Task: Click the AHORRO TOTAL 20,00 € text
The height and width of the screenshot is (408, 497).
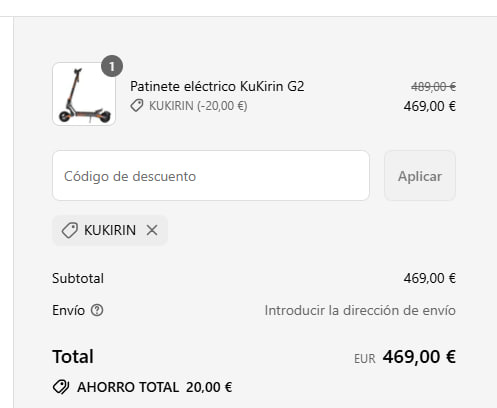Action: pos(155,387)
